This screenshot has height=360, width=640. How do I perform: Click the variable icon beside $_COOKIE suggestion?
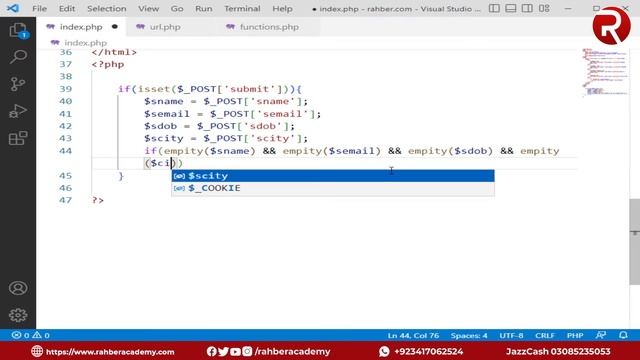point(179,188)
